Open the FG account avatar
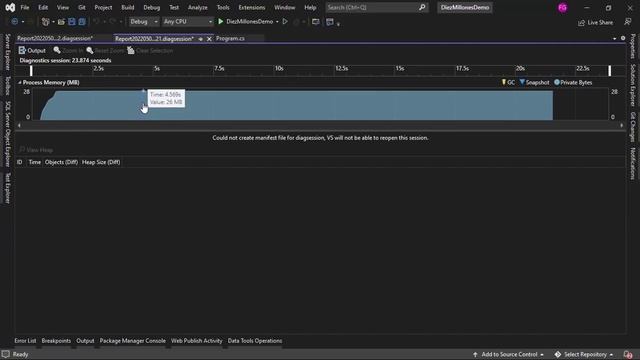 pos(562,7)
